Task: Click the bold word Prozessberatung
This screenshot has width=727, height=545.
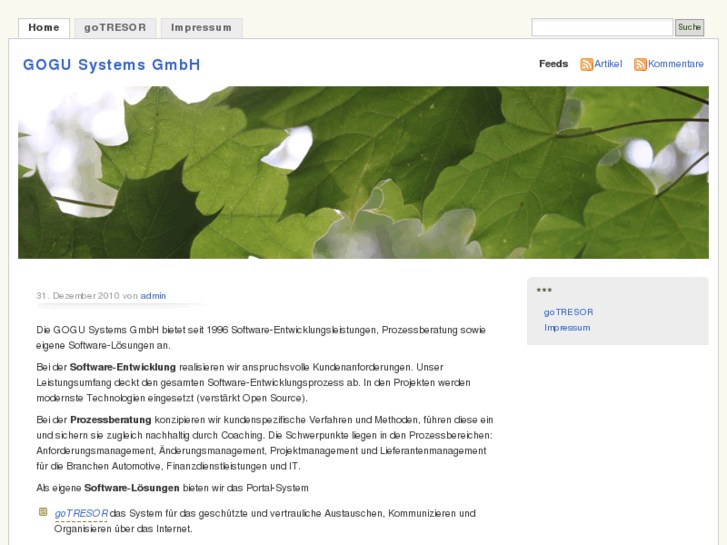Action: point(111,420)
